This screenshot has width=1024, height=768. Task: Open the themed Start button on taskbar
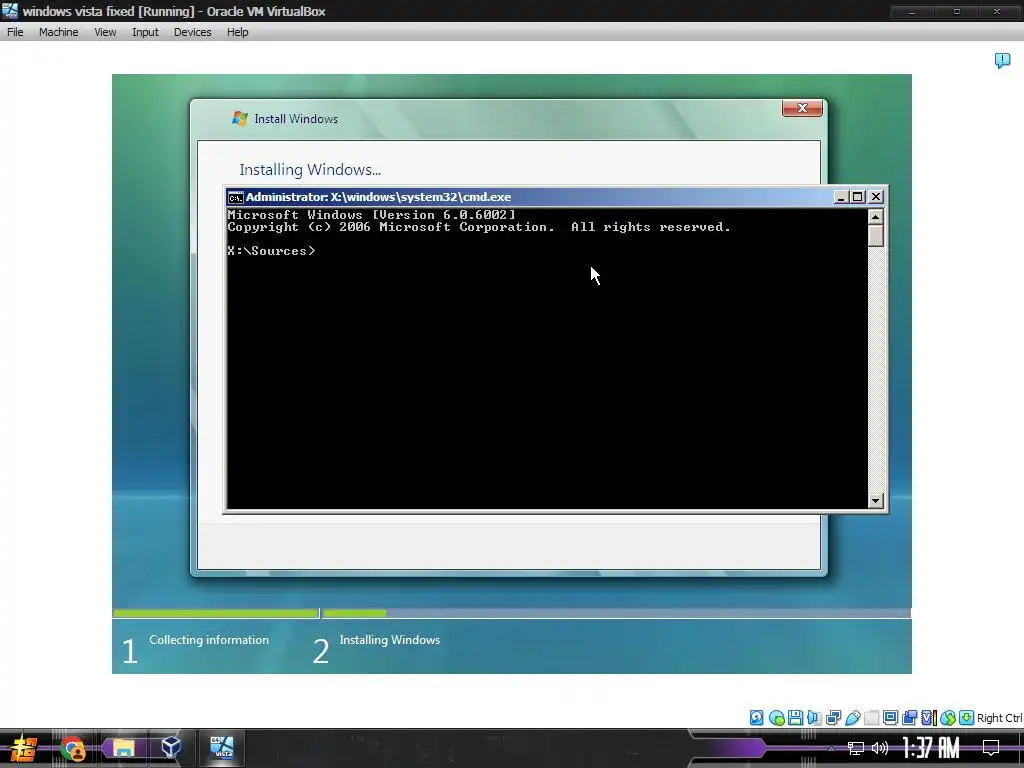coord(24,748)
